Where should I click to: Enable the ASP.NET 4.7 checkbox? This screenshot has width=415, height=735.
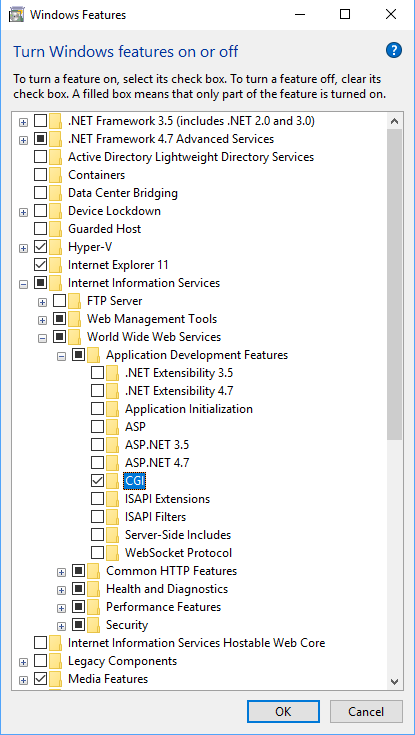point(98,463)
